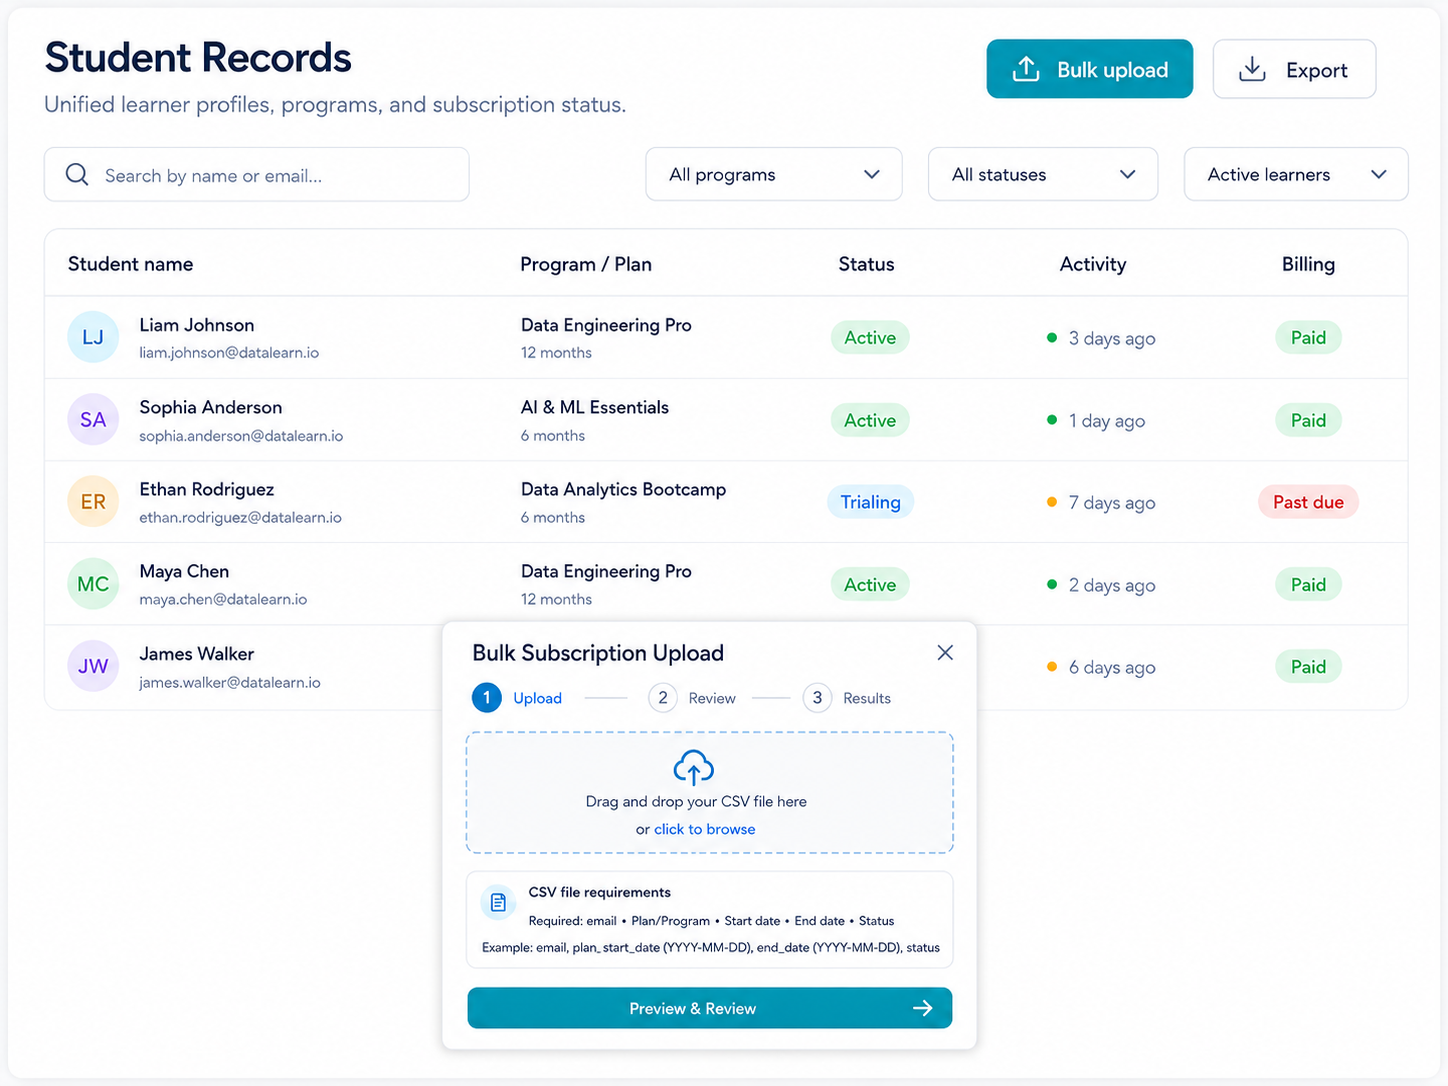The image size is (1448, 1086).
Task: Click Active status badge in Liam Johnson row
Action: click(870, 337)
